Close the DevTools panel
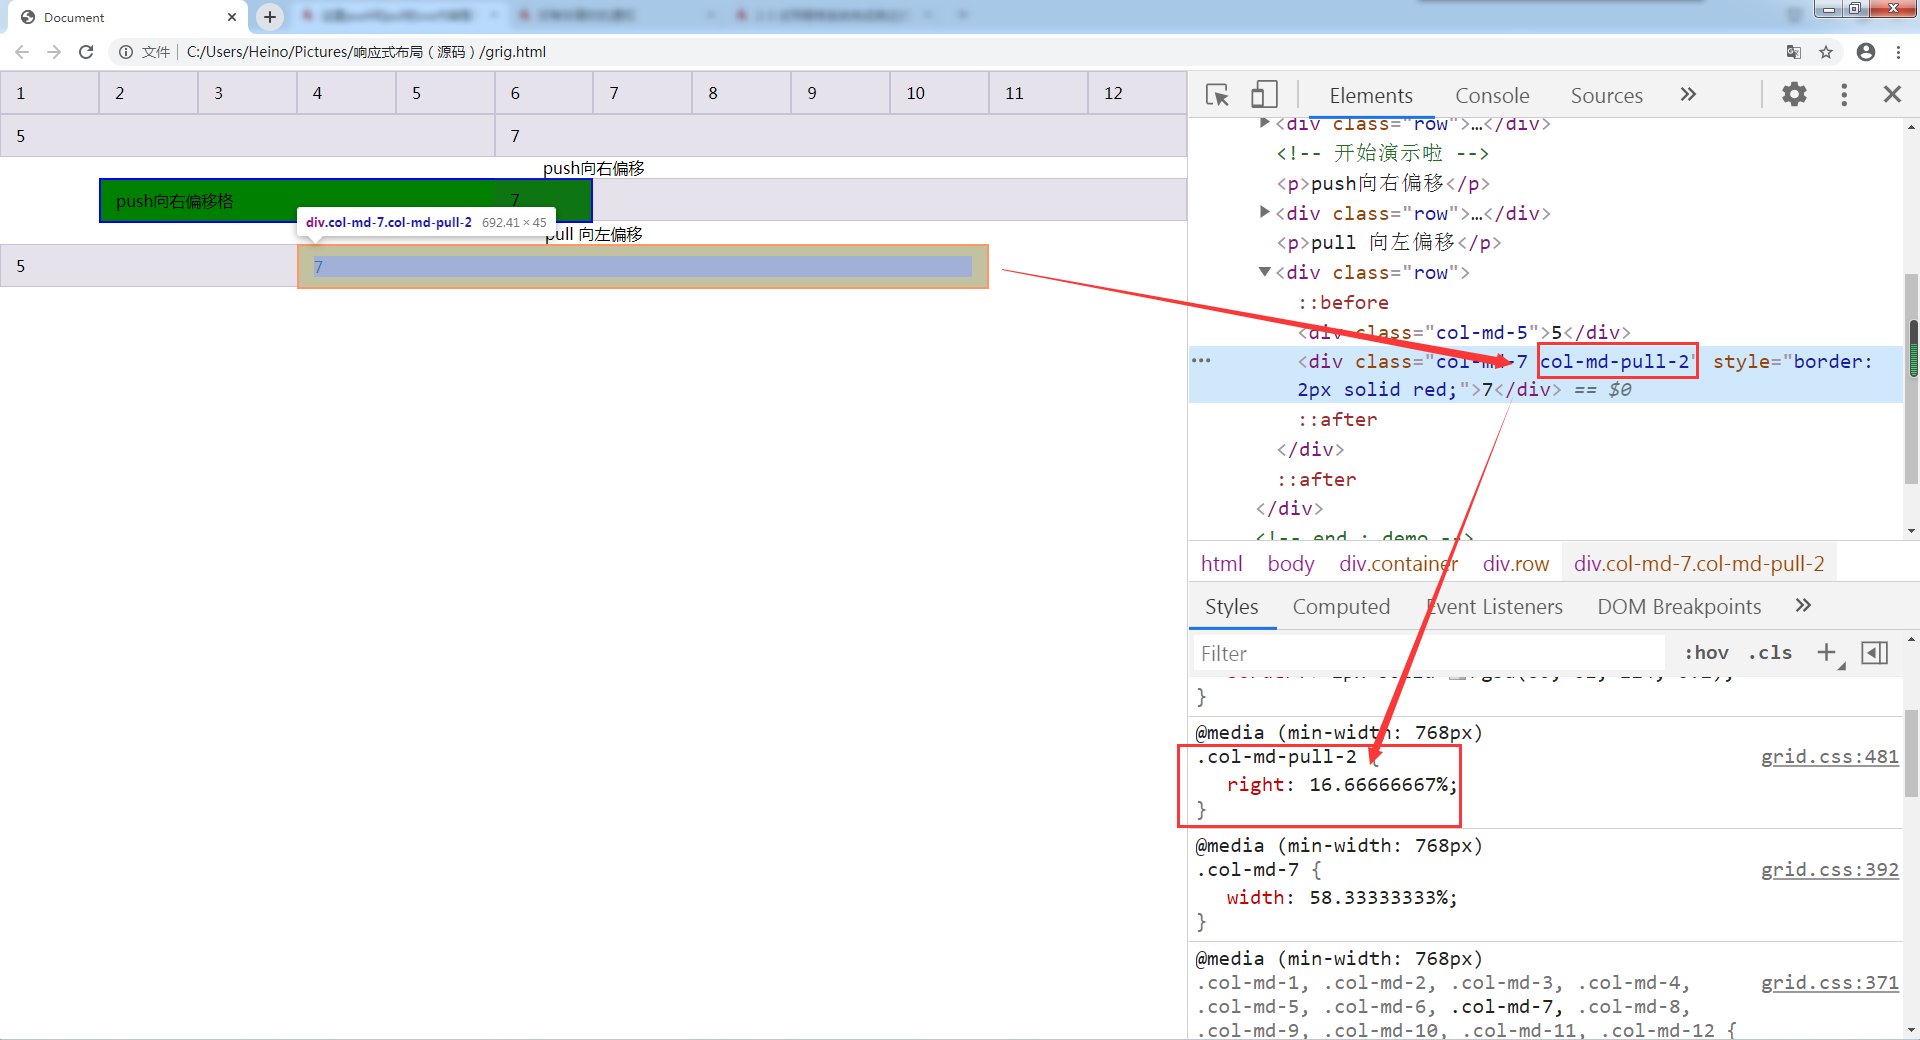This screenshot has height=1040, width=1920. click(1892, 94)
